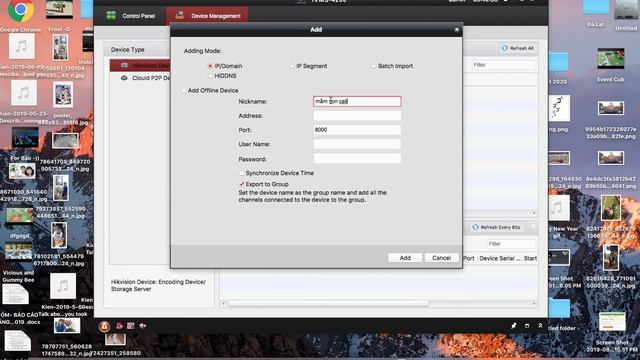640x360 pixels.
Task: Click the horizontal scrollbar in online devices list
Action: point(329,304)
